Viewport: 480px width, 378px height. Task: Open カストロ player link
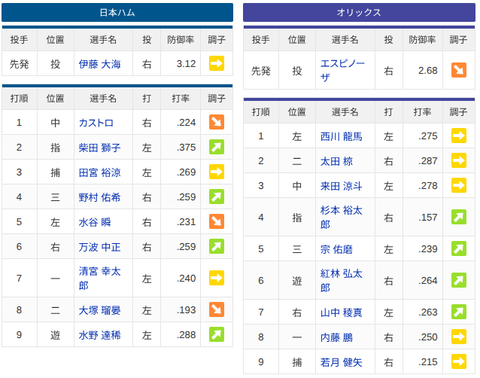point(96,123)
